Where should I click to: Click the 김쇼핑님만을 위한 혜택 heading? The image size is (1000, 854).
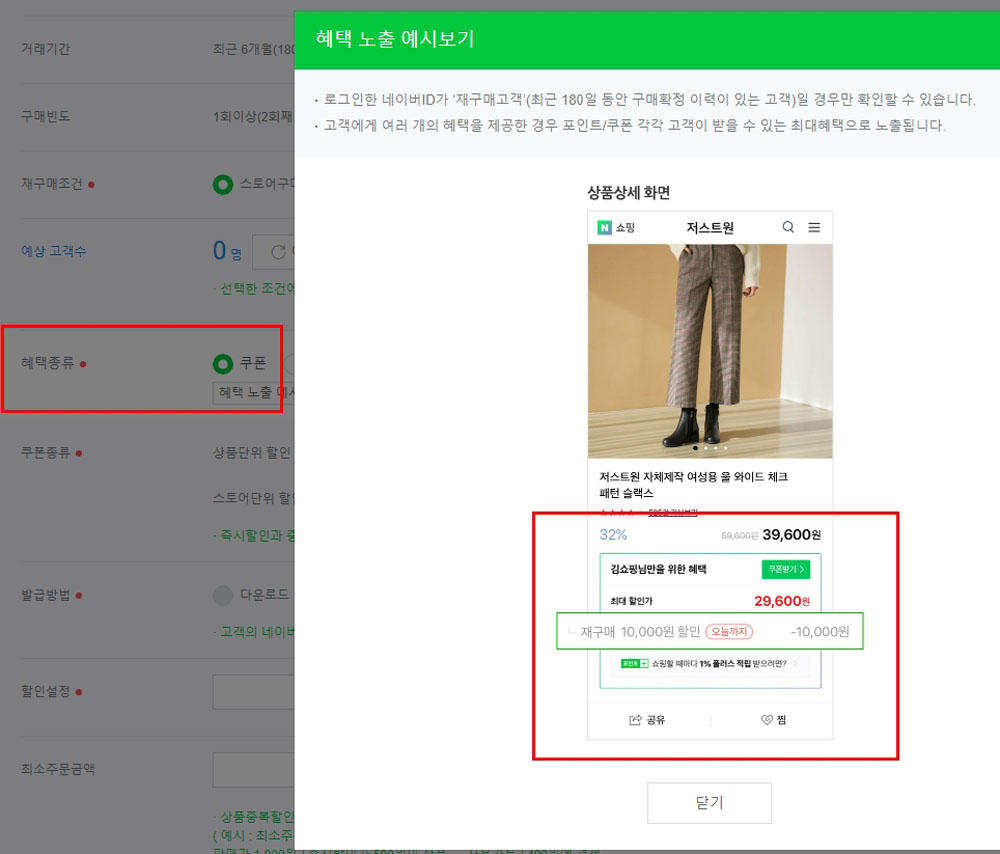pyautogui.click(x=658, y=569)
